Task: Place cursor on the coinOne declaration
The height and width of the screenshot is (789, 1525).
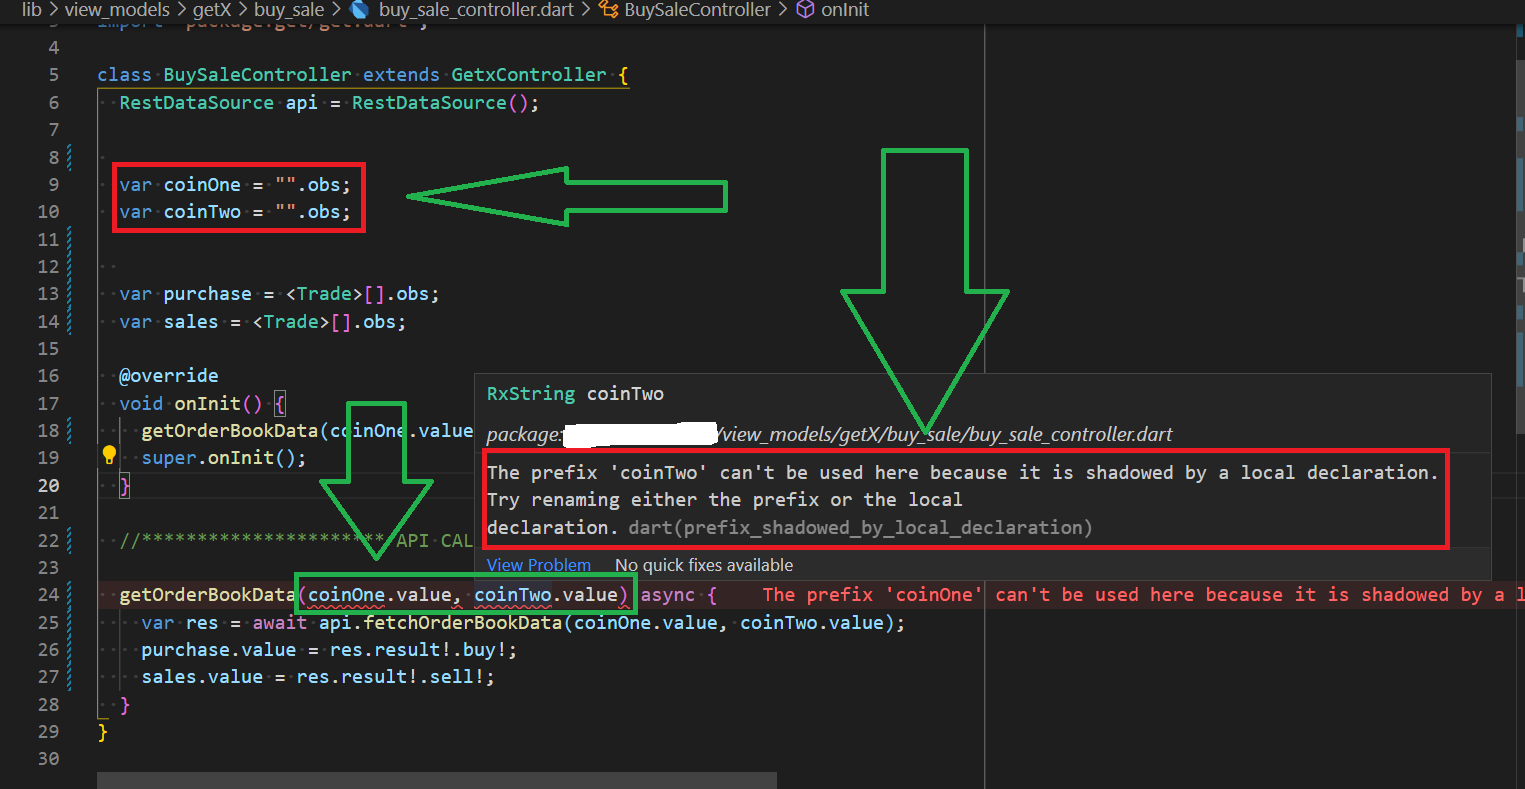Action: [203, 184]
